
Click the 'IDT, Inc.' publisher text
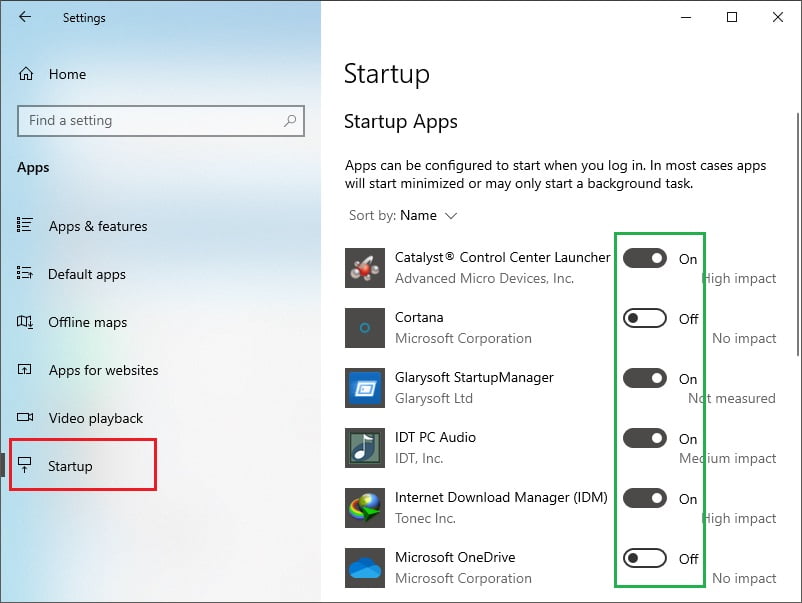[419, 458]
